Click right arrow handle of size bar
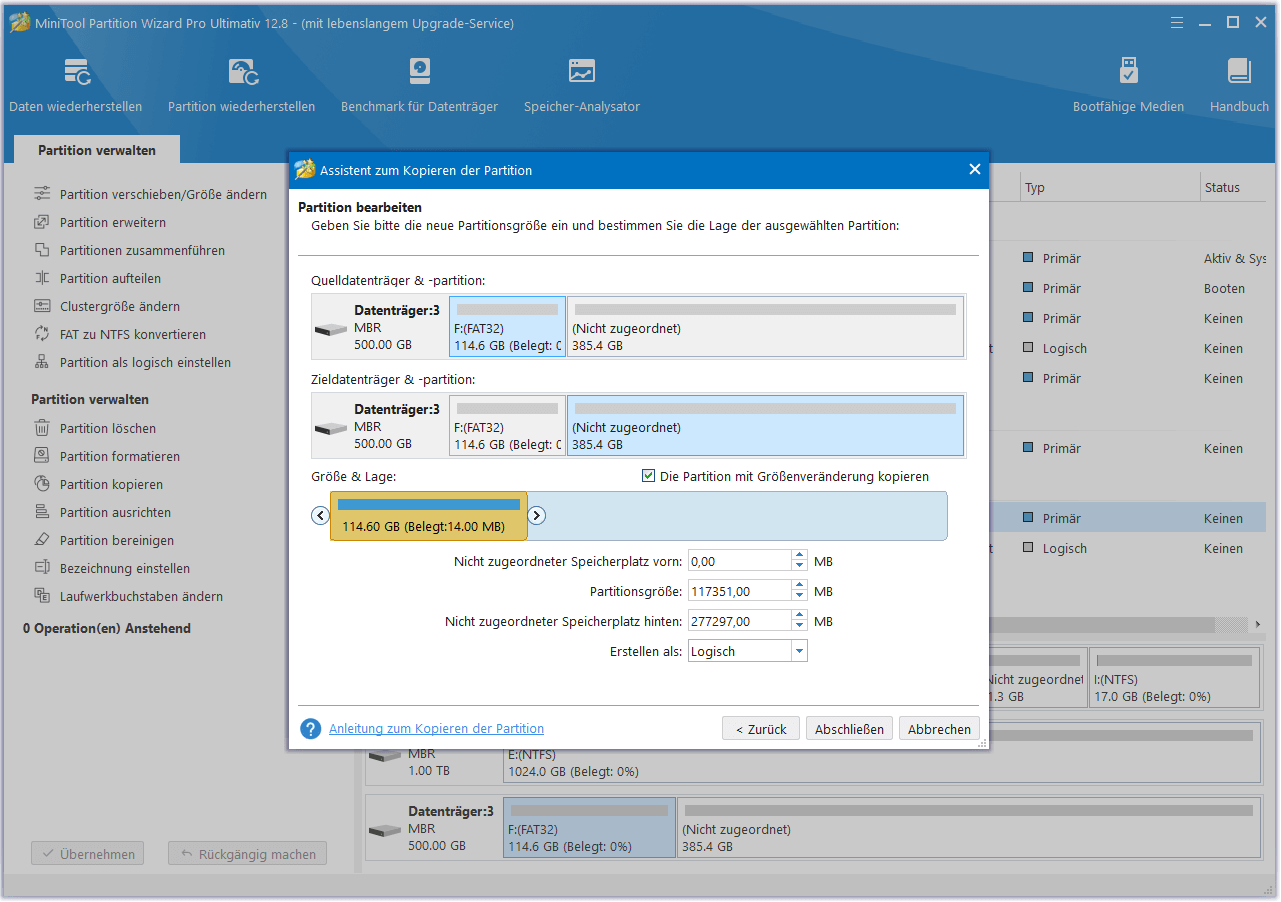 (536, 516)
